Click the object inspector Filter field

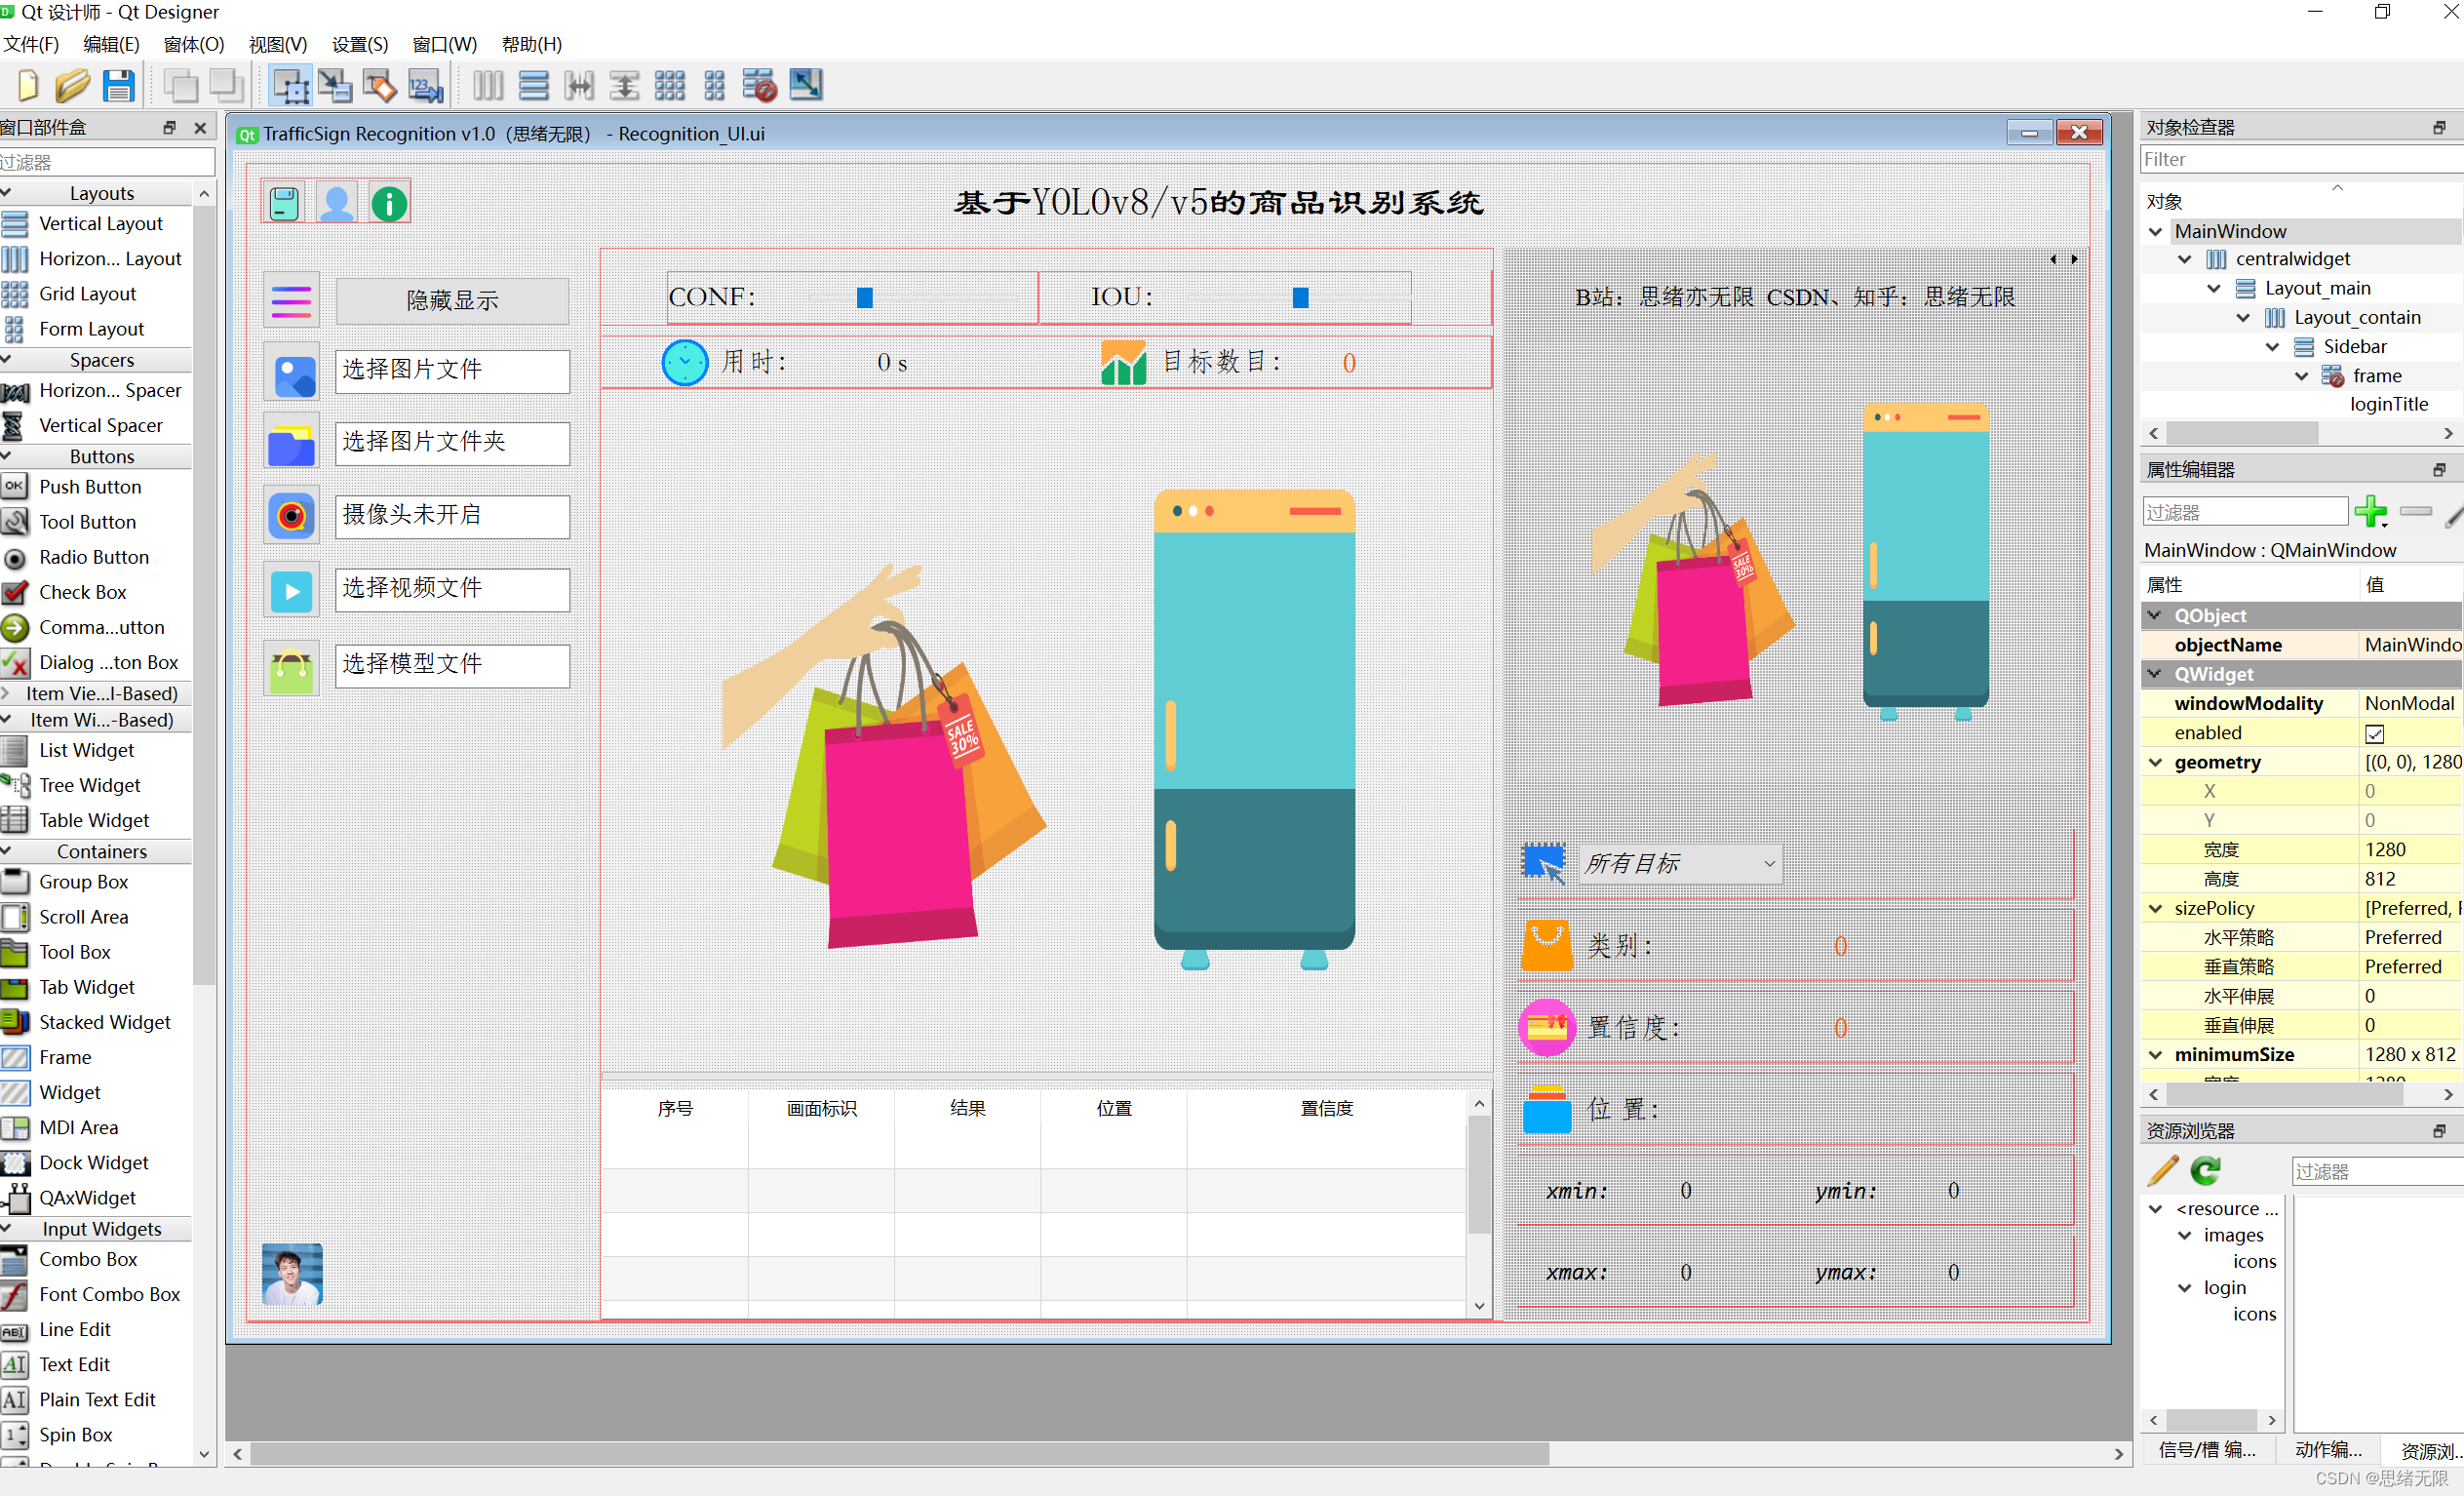pos(2300,160)
